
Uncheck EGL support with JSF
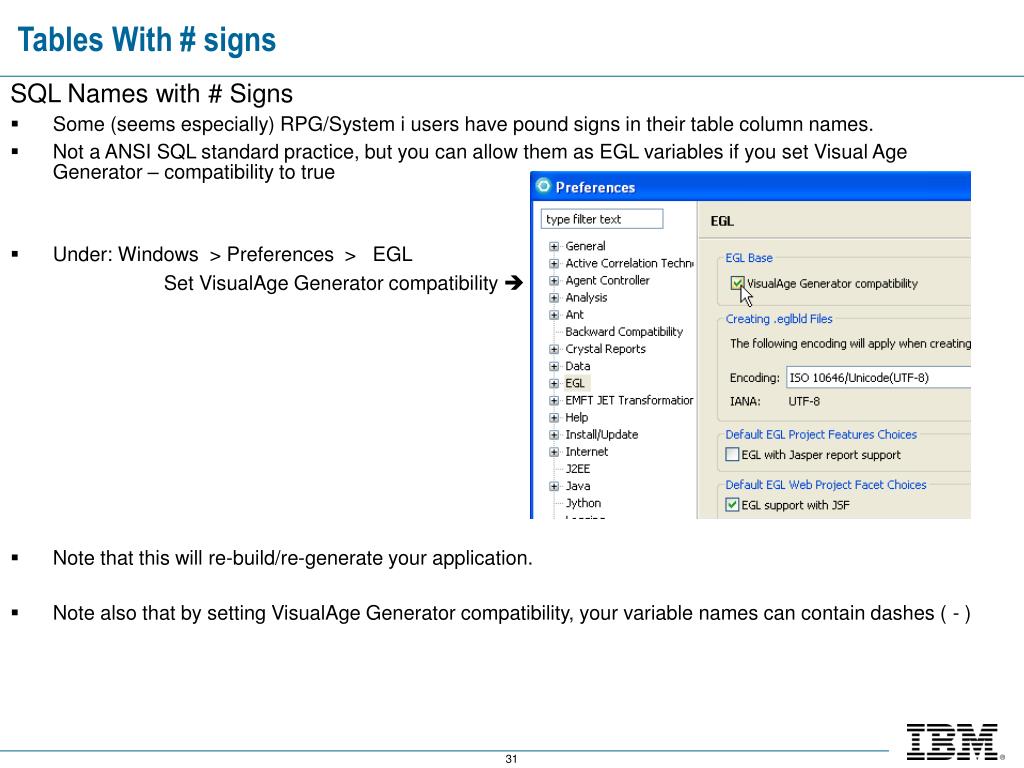tap(732, 504)
